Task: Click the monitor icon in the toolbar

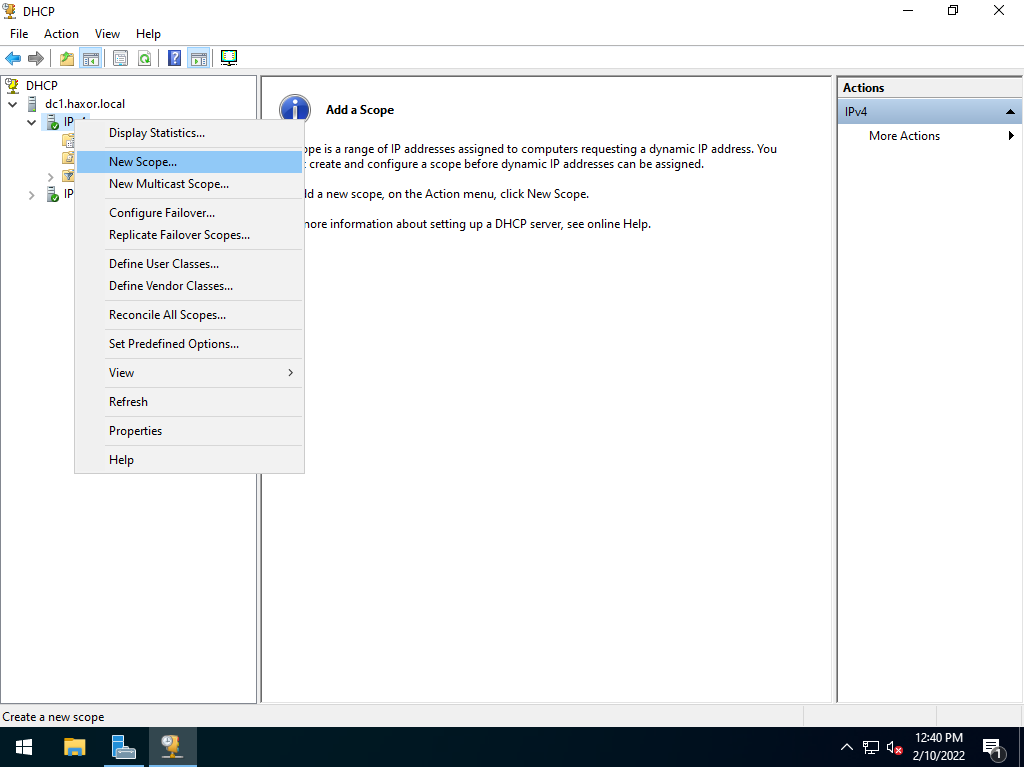Action: tap(229, 58)
